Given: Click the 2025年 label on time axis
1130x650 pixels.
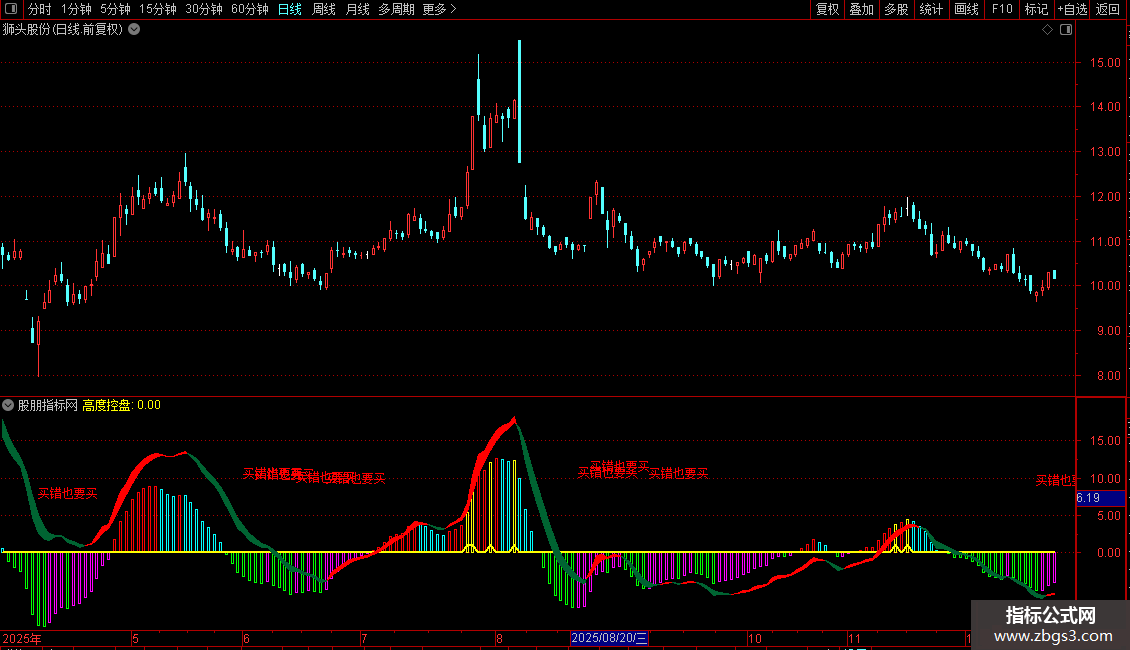Looking at the screenshot, I should [x=22, y=638].
